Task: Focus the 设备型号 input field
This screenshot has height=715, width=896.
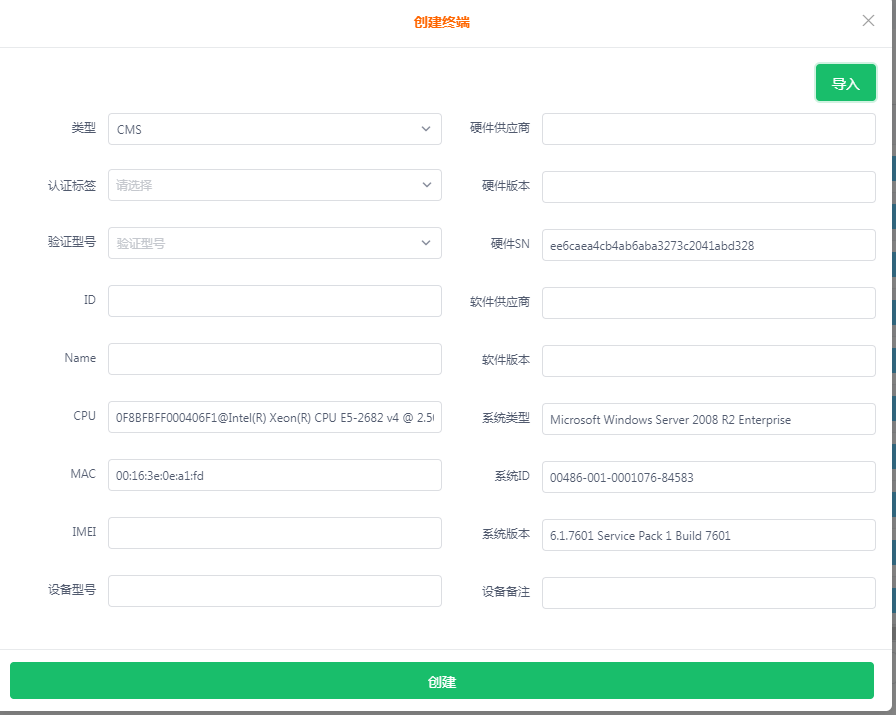Action: pos(274,591)
